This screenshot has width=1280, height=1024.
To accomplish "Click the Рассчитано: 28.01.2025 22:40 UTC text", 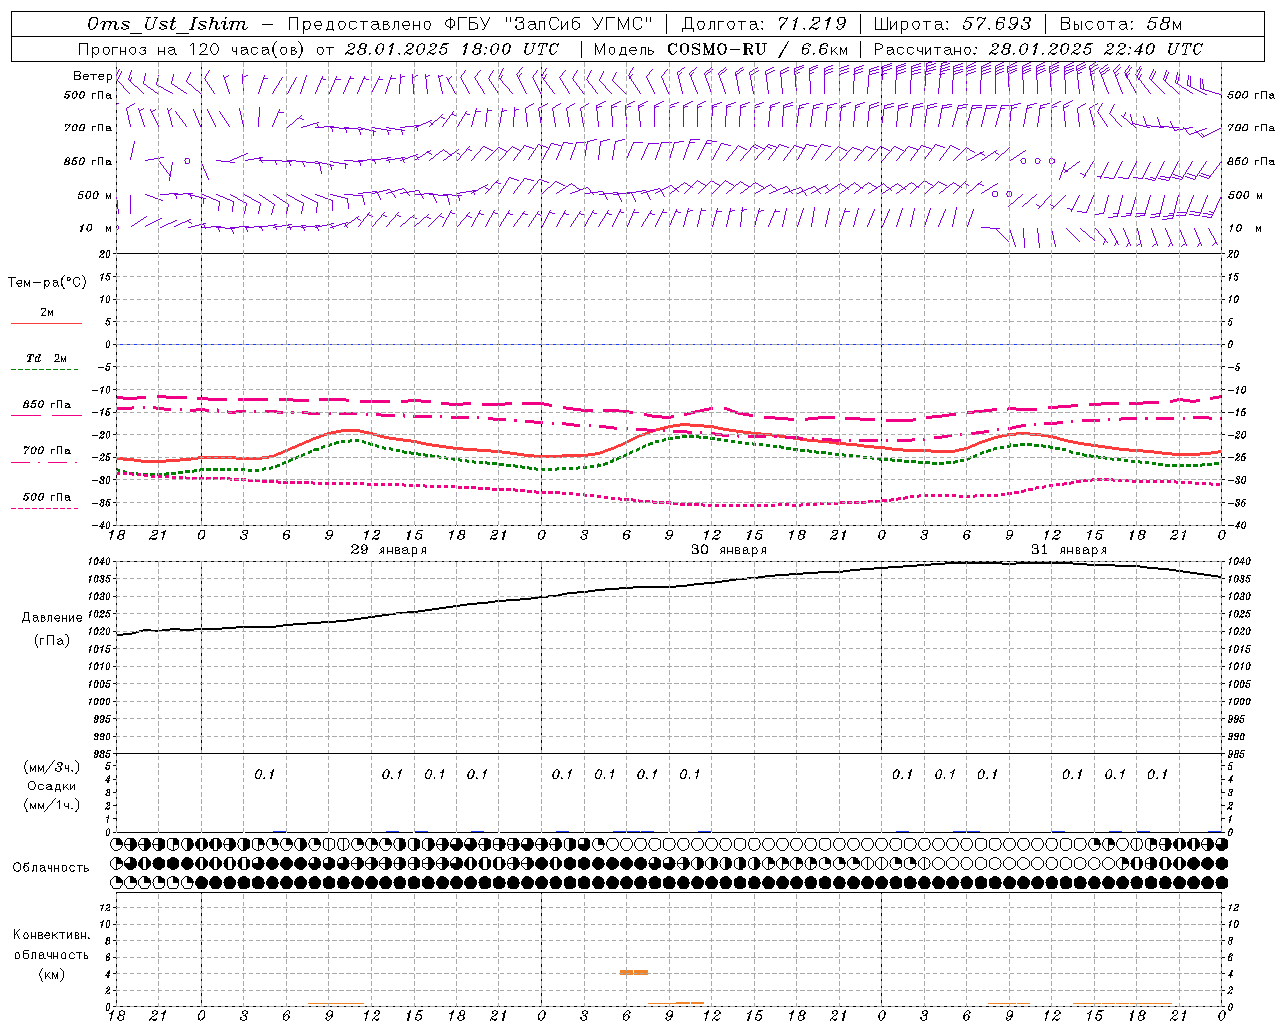I will [x=1038, y=49].
